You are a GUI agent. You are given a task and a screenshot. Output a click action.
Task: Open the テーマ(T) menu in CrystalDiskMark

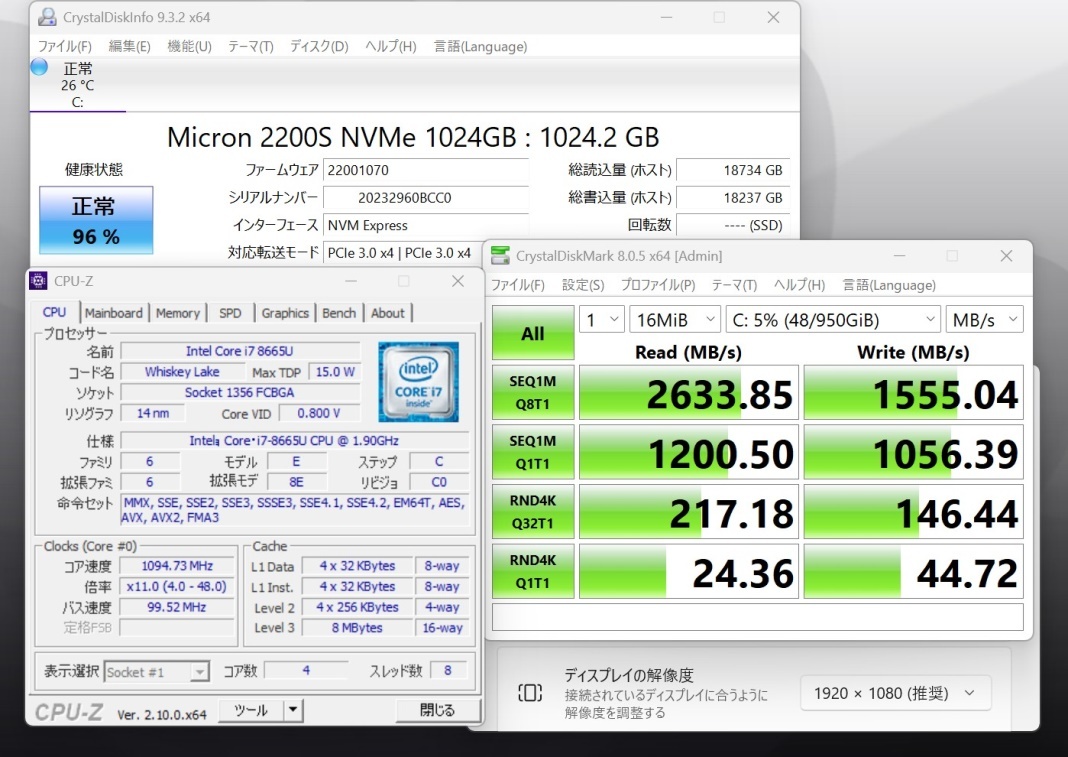pos(734,285)
